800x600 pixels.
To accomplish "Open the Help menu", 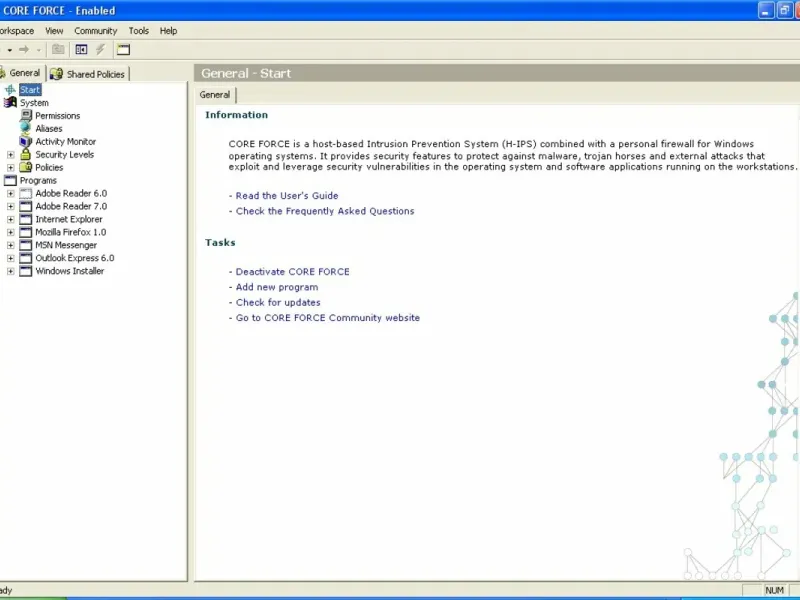I will click(168, 31).
